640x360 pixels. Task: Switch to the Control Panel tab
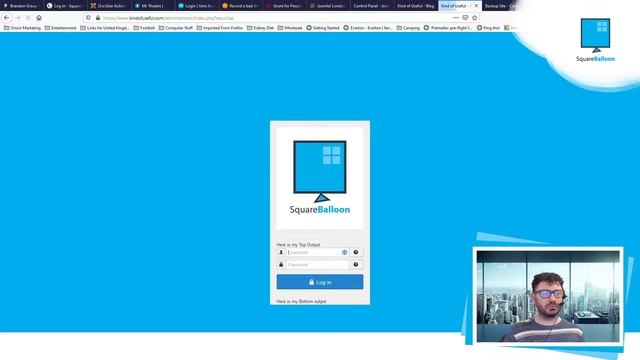[x=371, y=6]
